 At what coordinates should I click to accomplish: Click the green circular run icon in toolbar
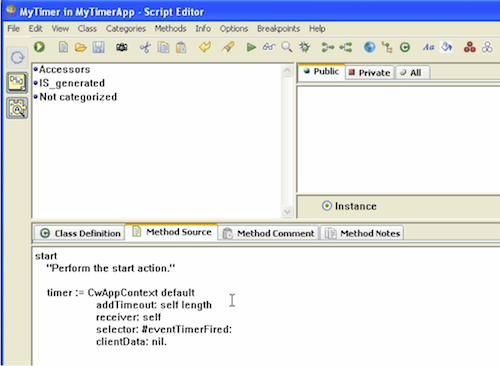coord(39,47)
